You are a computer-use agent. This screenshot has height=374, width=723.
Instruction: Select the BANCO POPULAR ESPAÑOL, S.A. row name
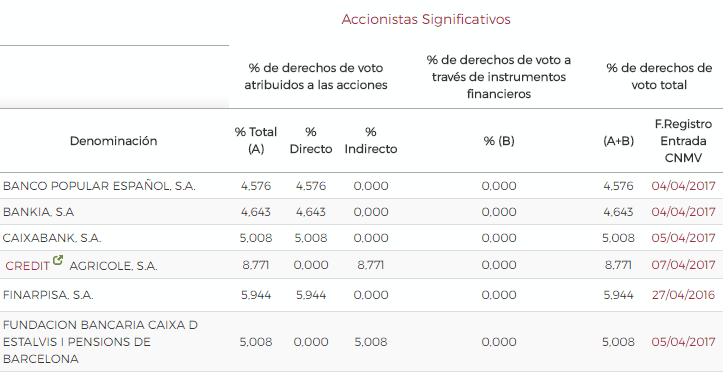tap(99, 186)
